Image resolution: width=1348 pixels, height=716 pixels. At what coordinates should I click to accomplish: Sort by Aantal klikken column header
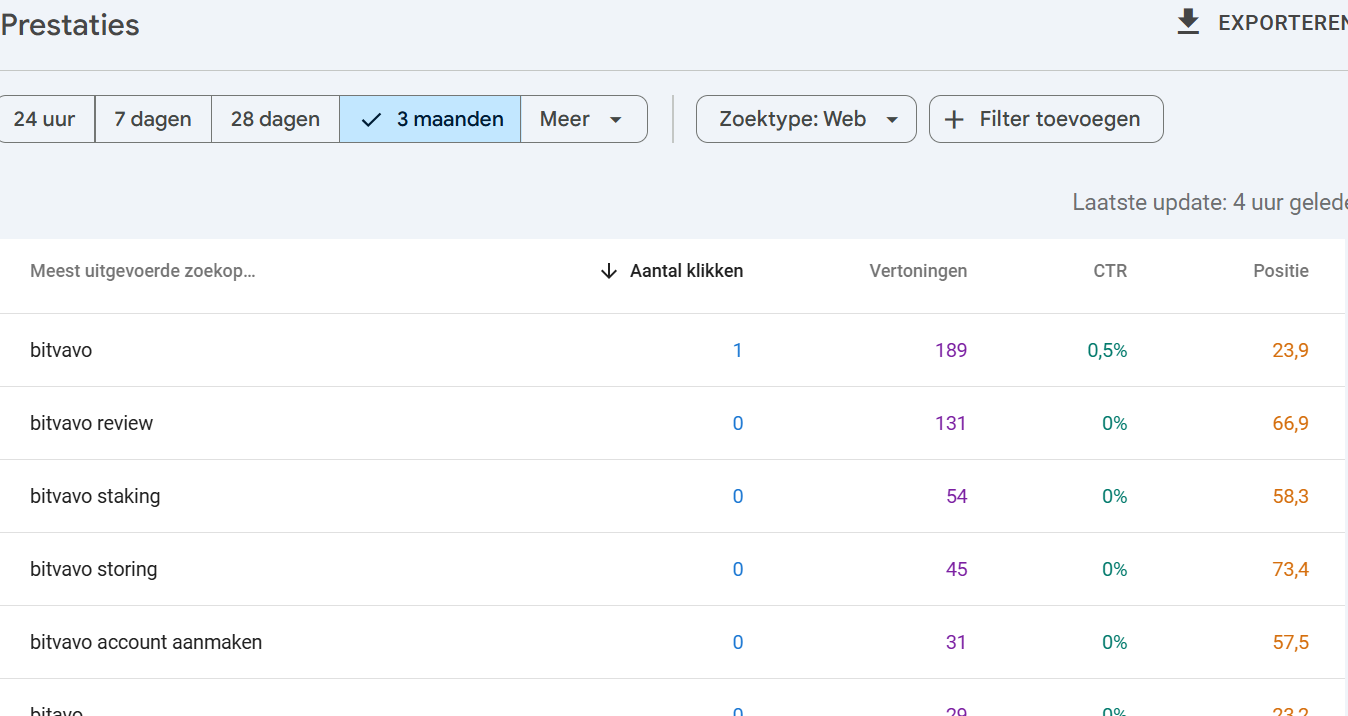pos(686,271)
